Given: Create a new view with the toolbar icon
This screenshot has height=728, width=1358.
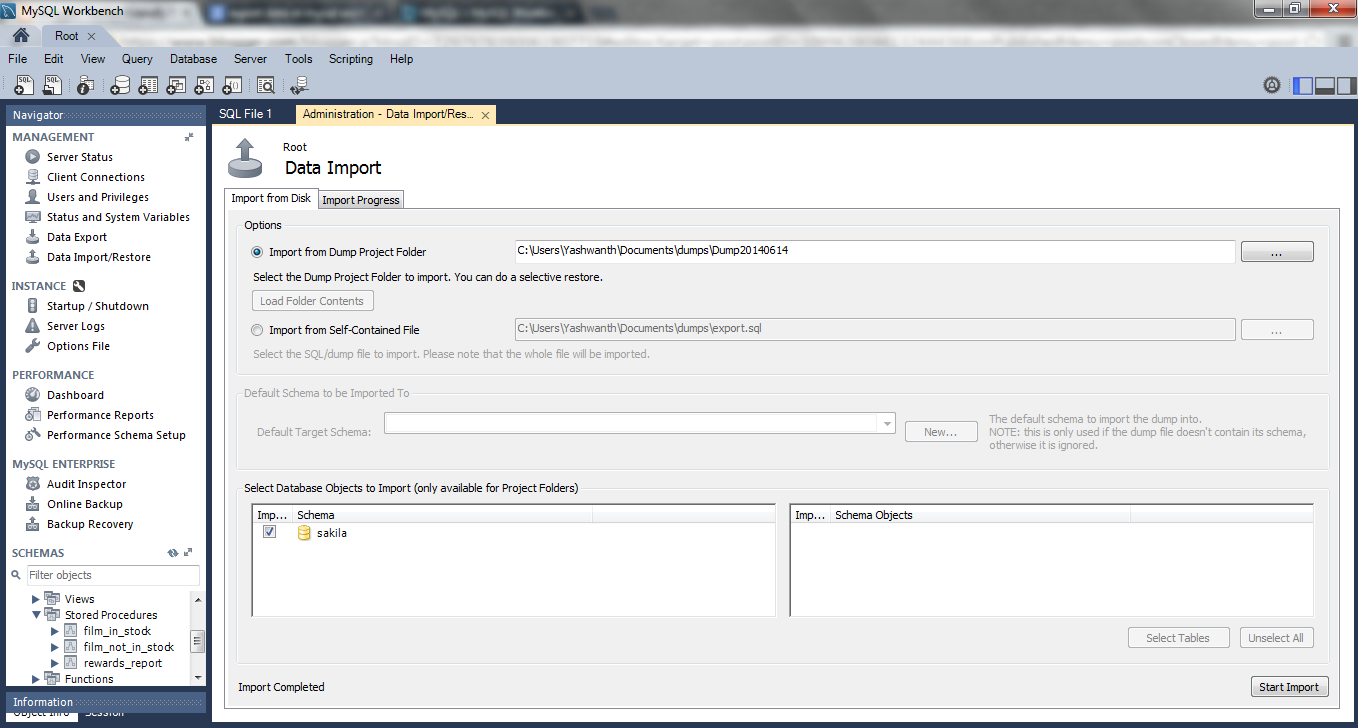Looking at the screenshot, I should (x=175, y=85).
